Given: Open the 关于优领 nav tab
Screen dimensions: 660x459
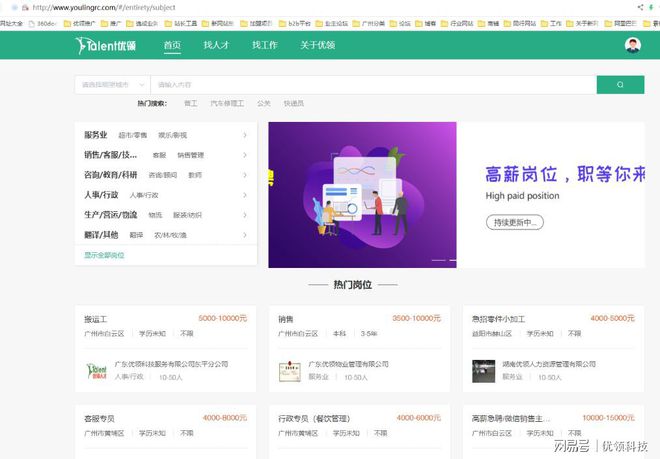Looking at the screenshot, I should [318, 45].
